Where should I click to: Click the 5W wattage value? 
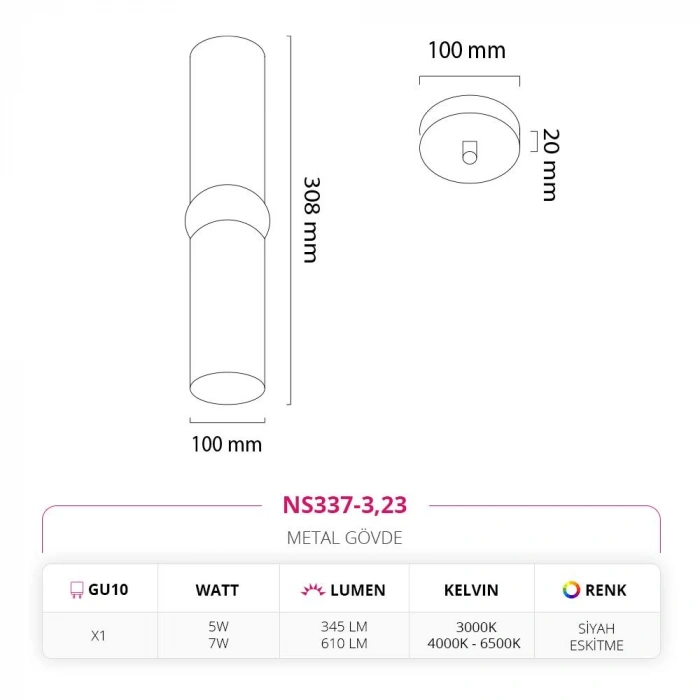pos(217,627)
